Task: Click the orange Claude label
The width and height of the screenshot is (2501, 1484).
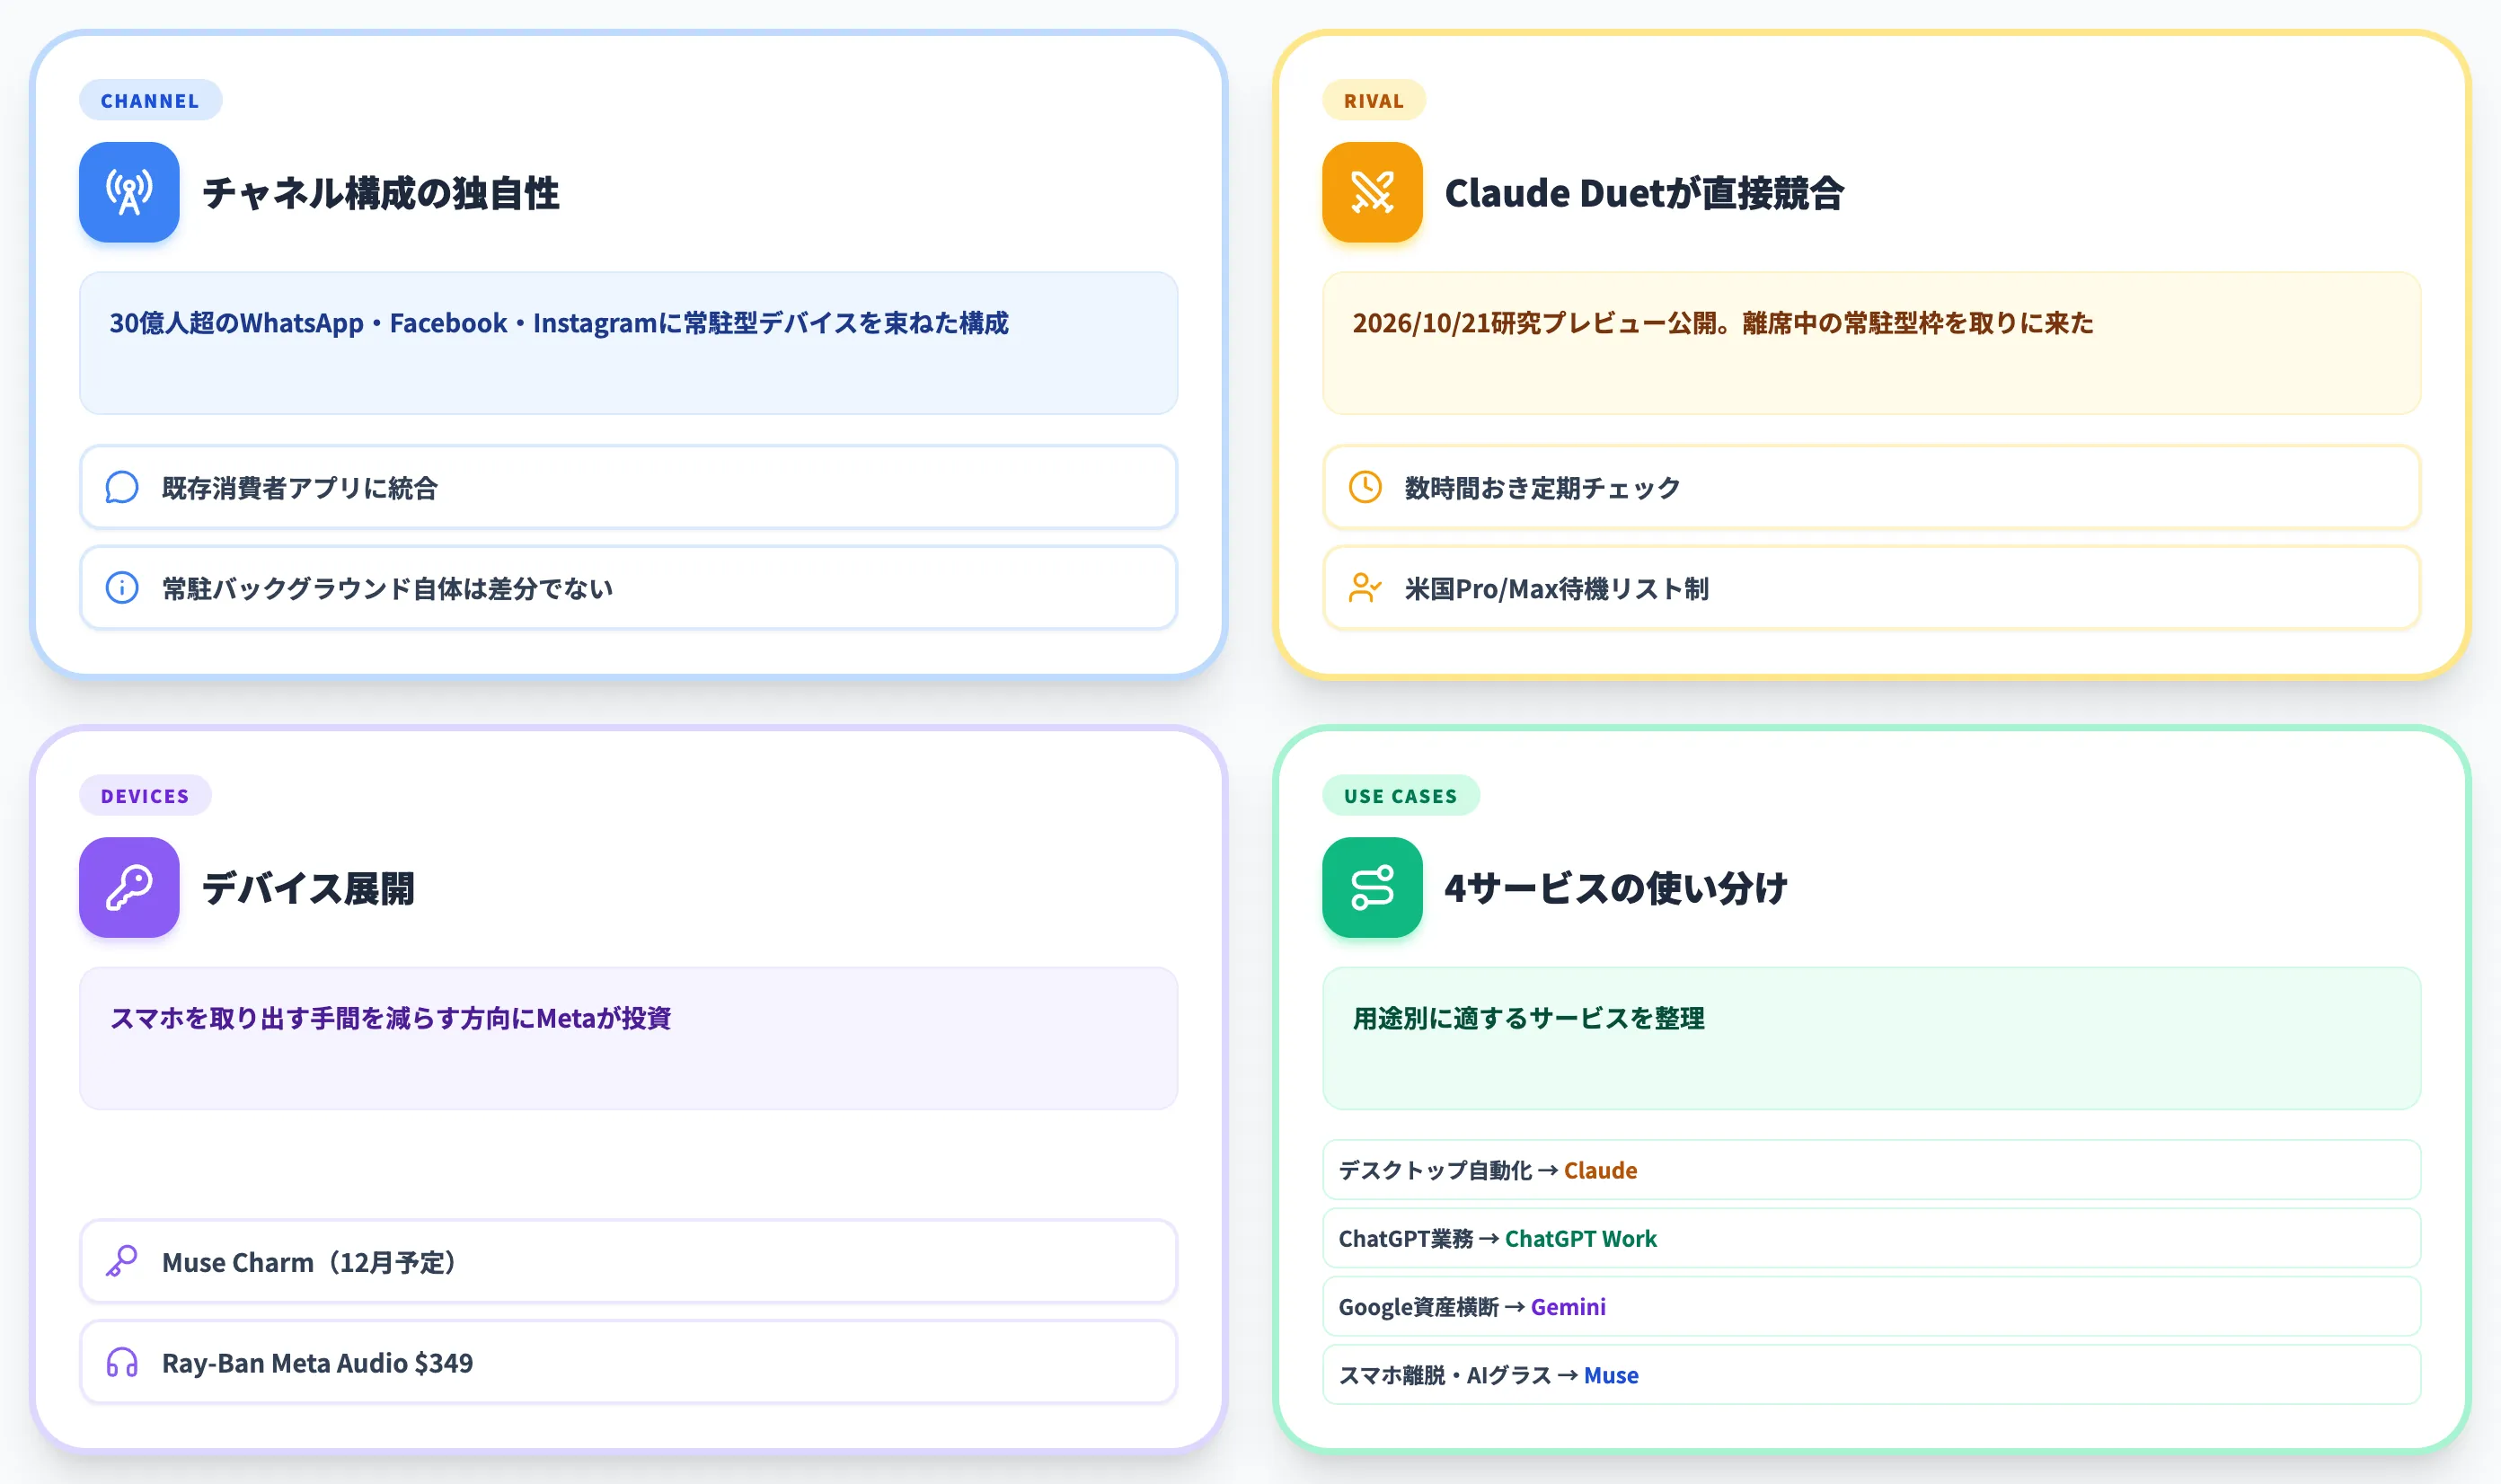Action: click(1600, 1170)
